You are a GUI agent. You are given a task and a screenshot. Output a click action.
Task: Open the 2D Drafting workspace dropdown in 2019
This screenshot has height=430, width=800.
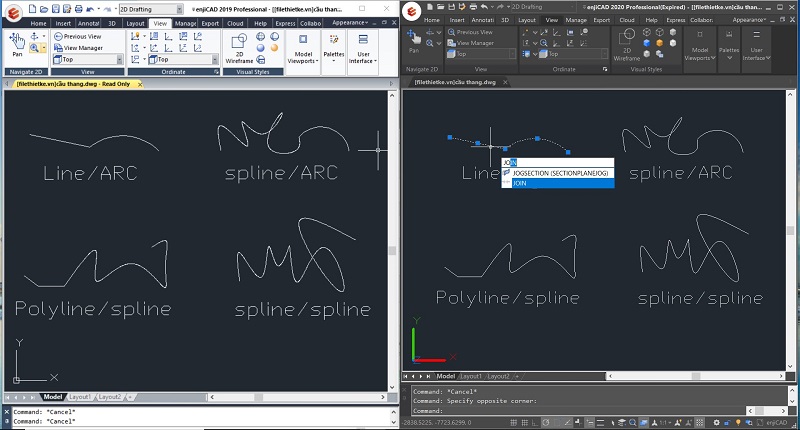click(x=151, y=9)
